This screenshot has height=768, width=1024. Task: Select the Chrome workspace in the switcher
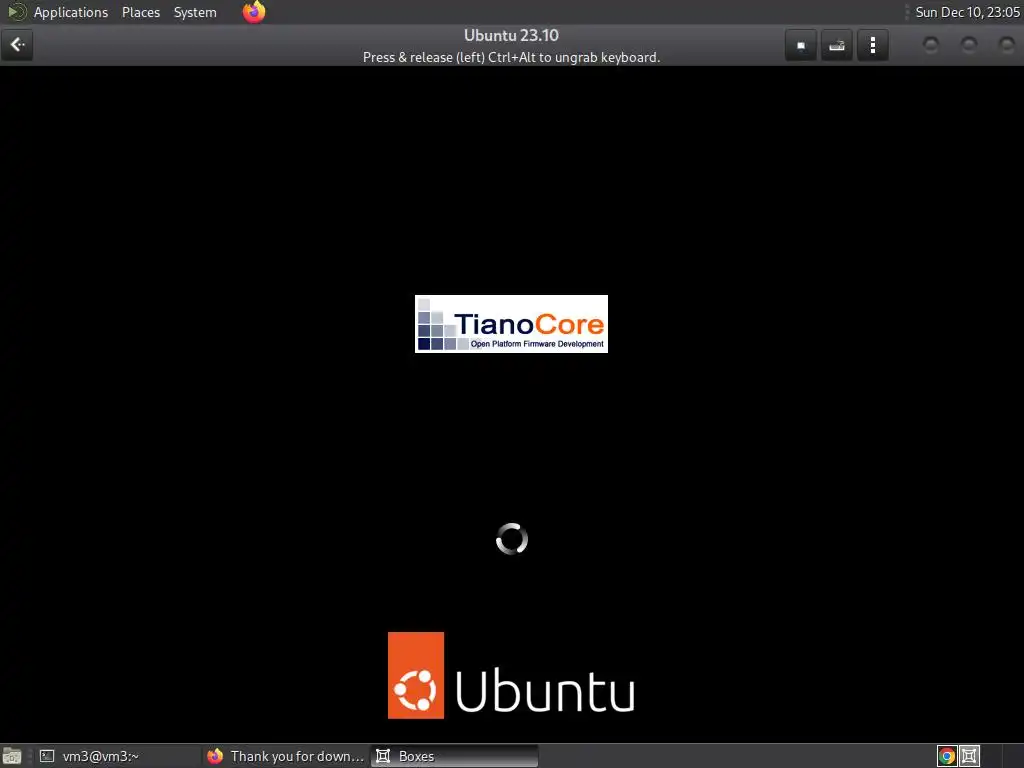click(x=947, y=756)
